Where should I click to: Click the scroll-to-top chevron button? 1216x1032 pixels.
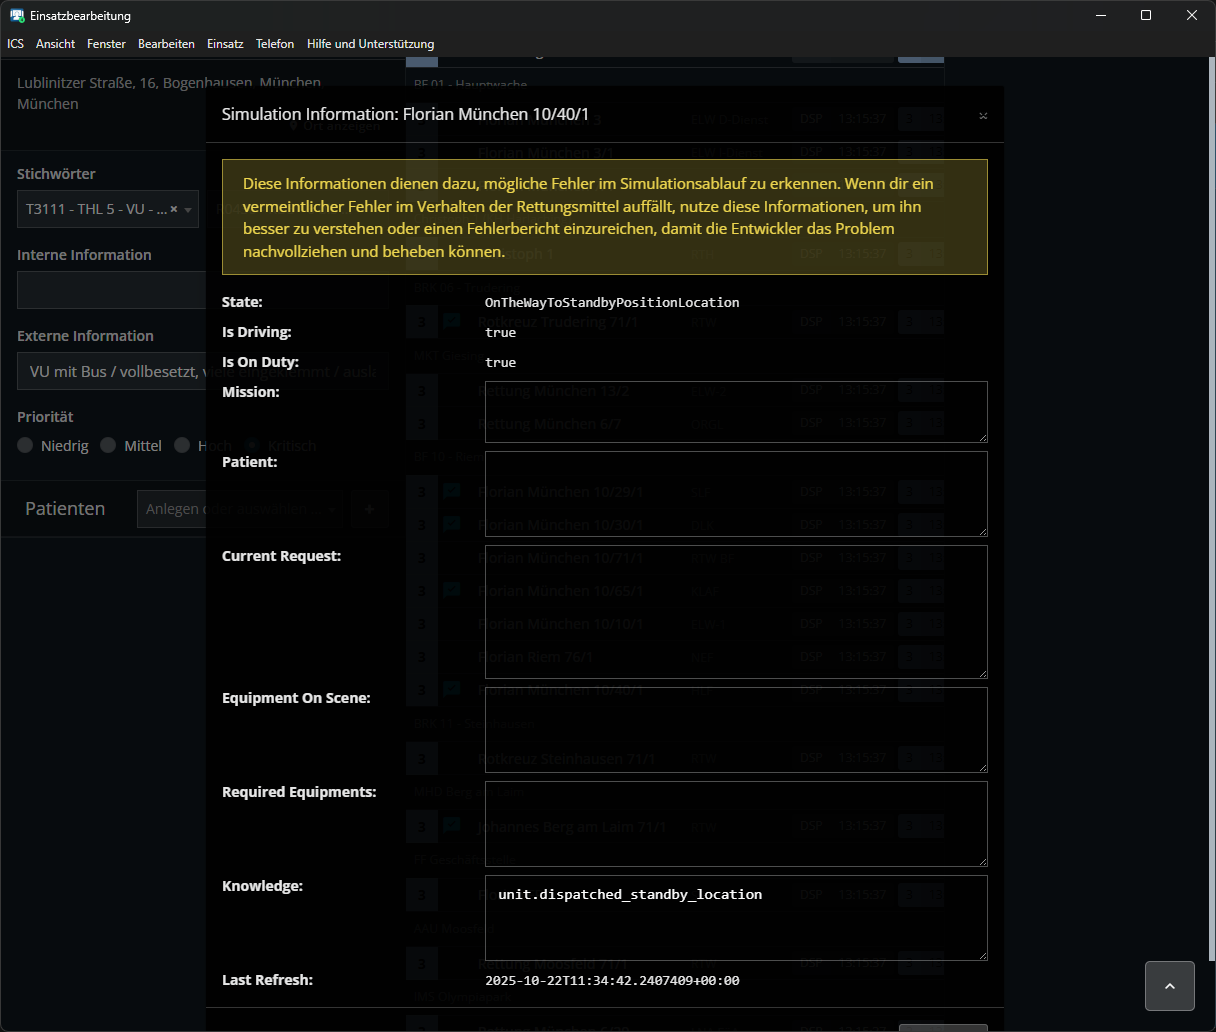pyautogui.click(x=1169, y=986)
